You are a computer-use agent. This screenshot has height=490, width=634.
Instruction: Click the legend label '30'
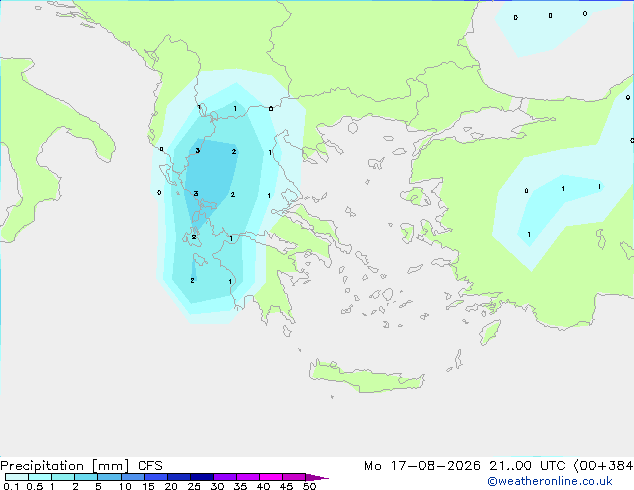click(x=217, y=486)
